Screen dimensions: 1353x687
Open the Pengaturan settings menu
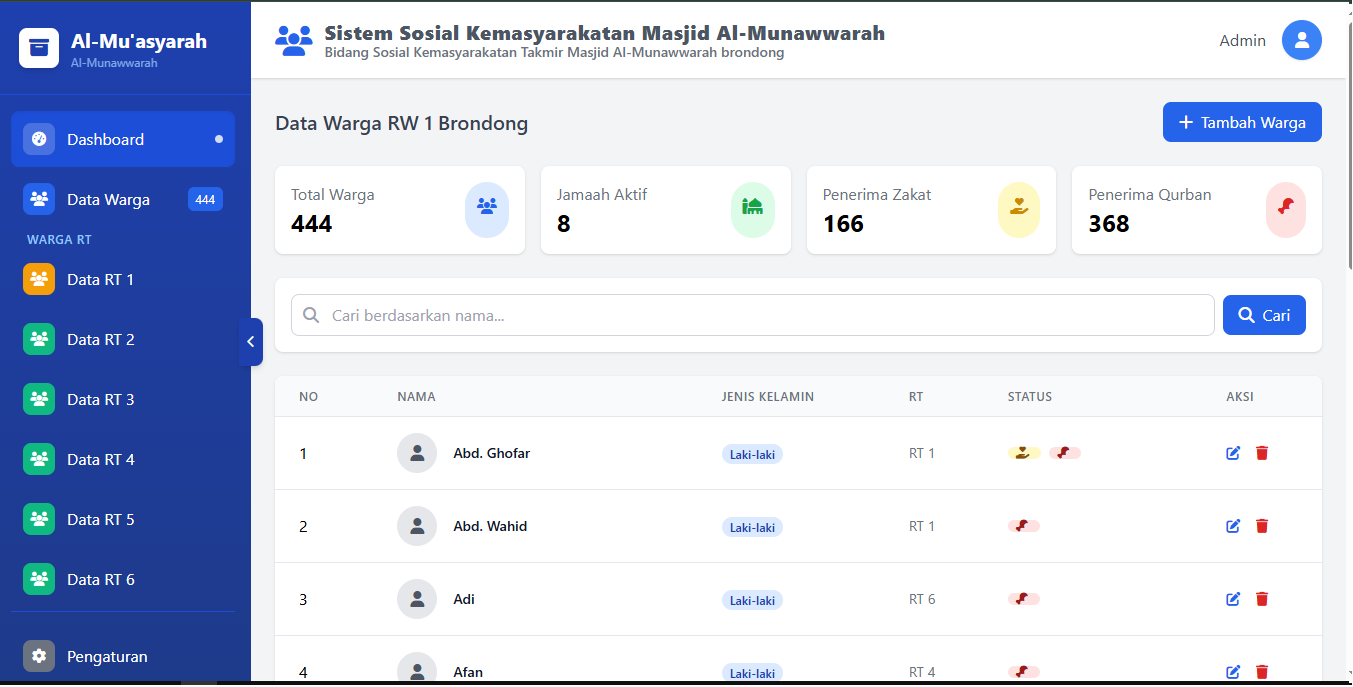(x=107, y=657)
